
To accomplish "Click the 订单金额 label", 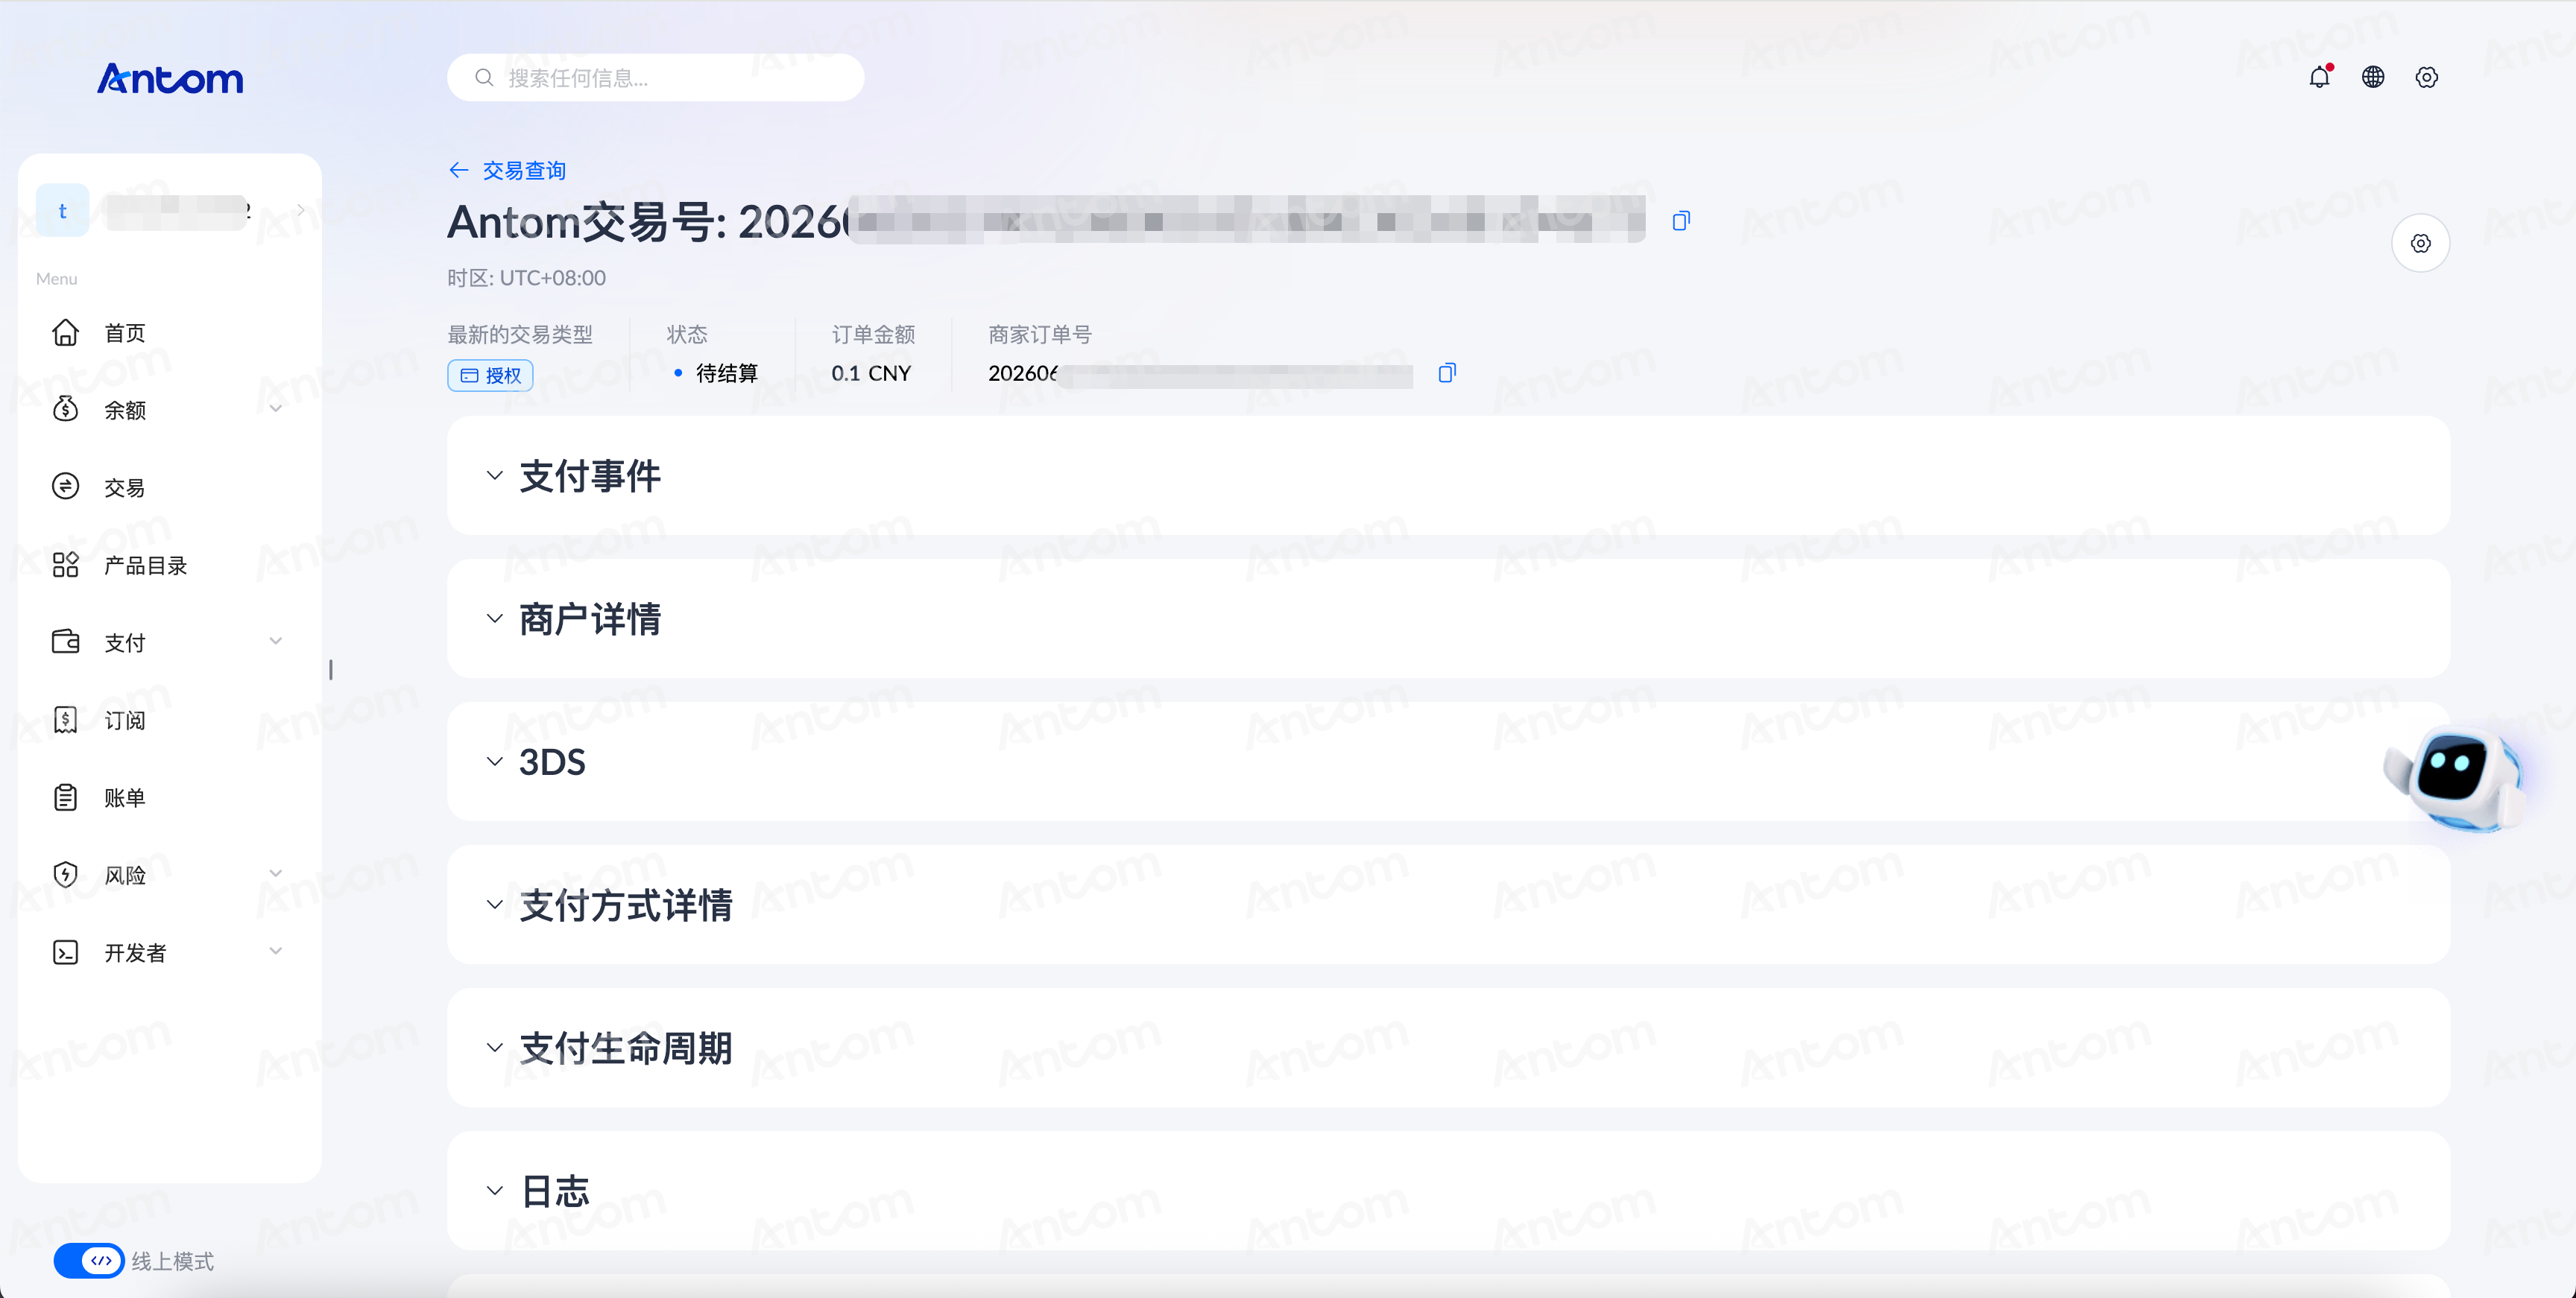I will coord(873,334).
